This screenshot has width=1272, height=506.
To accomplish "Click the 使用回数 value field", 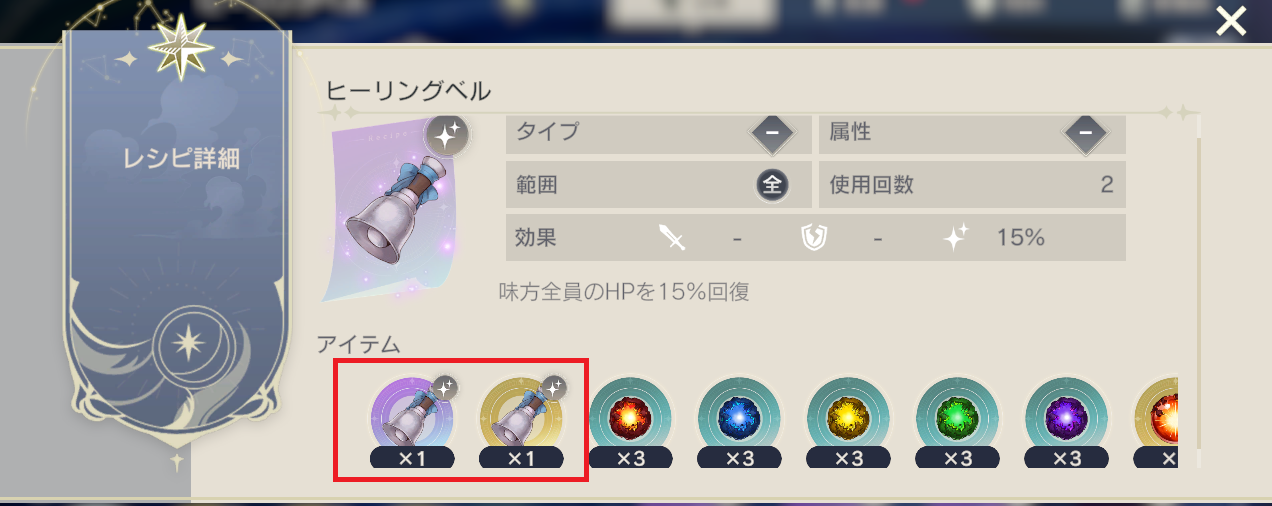I will [972, 185].
